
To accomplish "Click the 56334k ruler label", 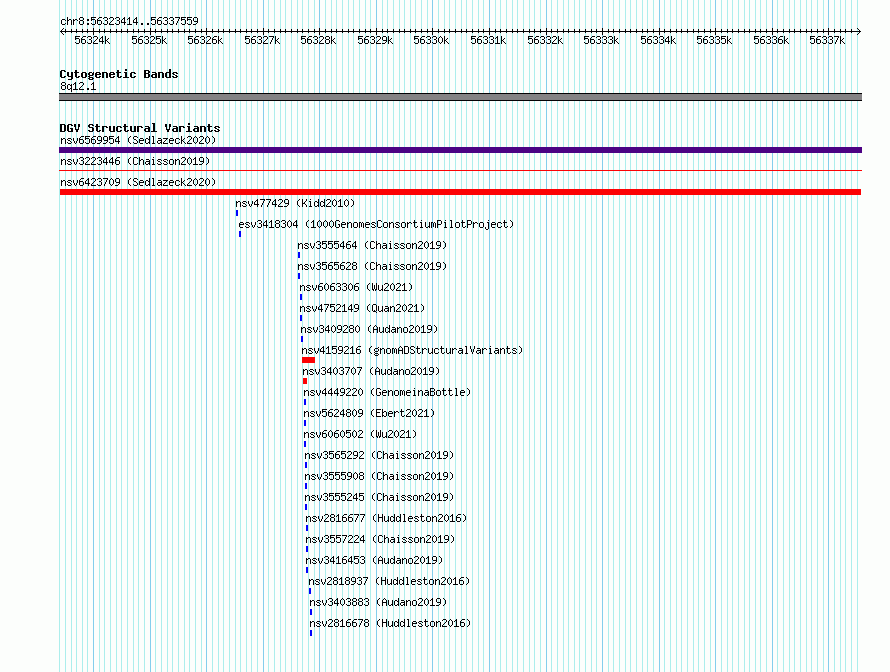I will (x=658, y=40).
